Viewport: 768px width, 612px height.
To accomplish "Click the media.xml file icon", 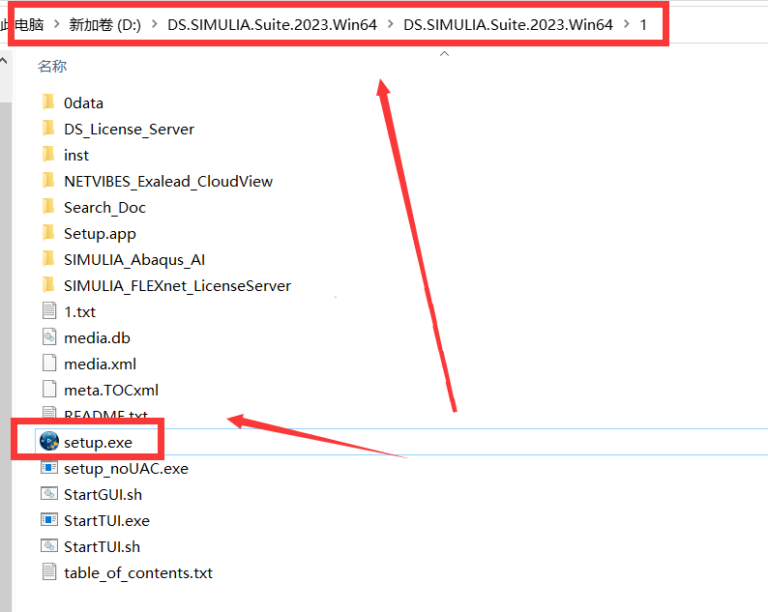I will pyautogui.click(x=49, y=363).
